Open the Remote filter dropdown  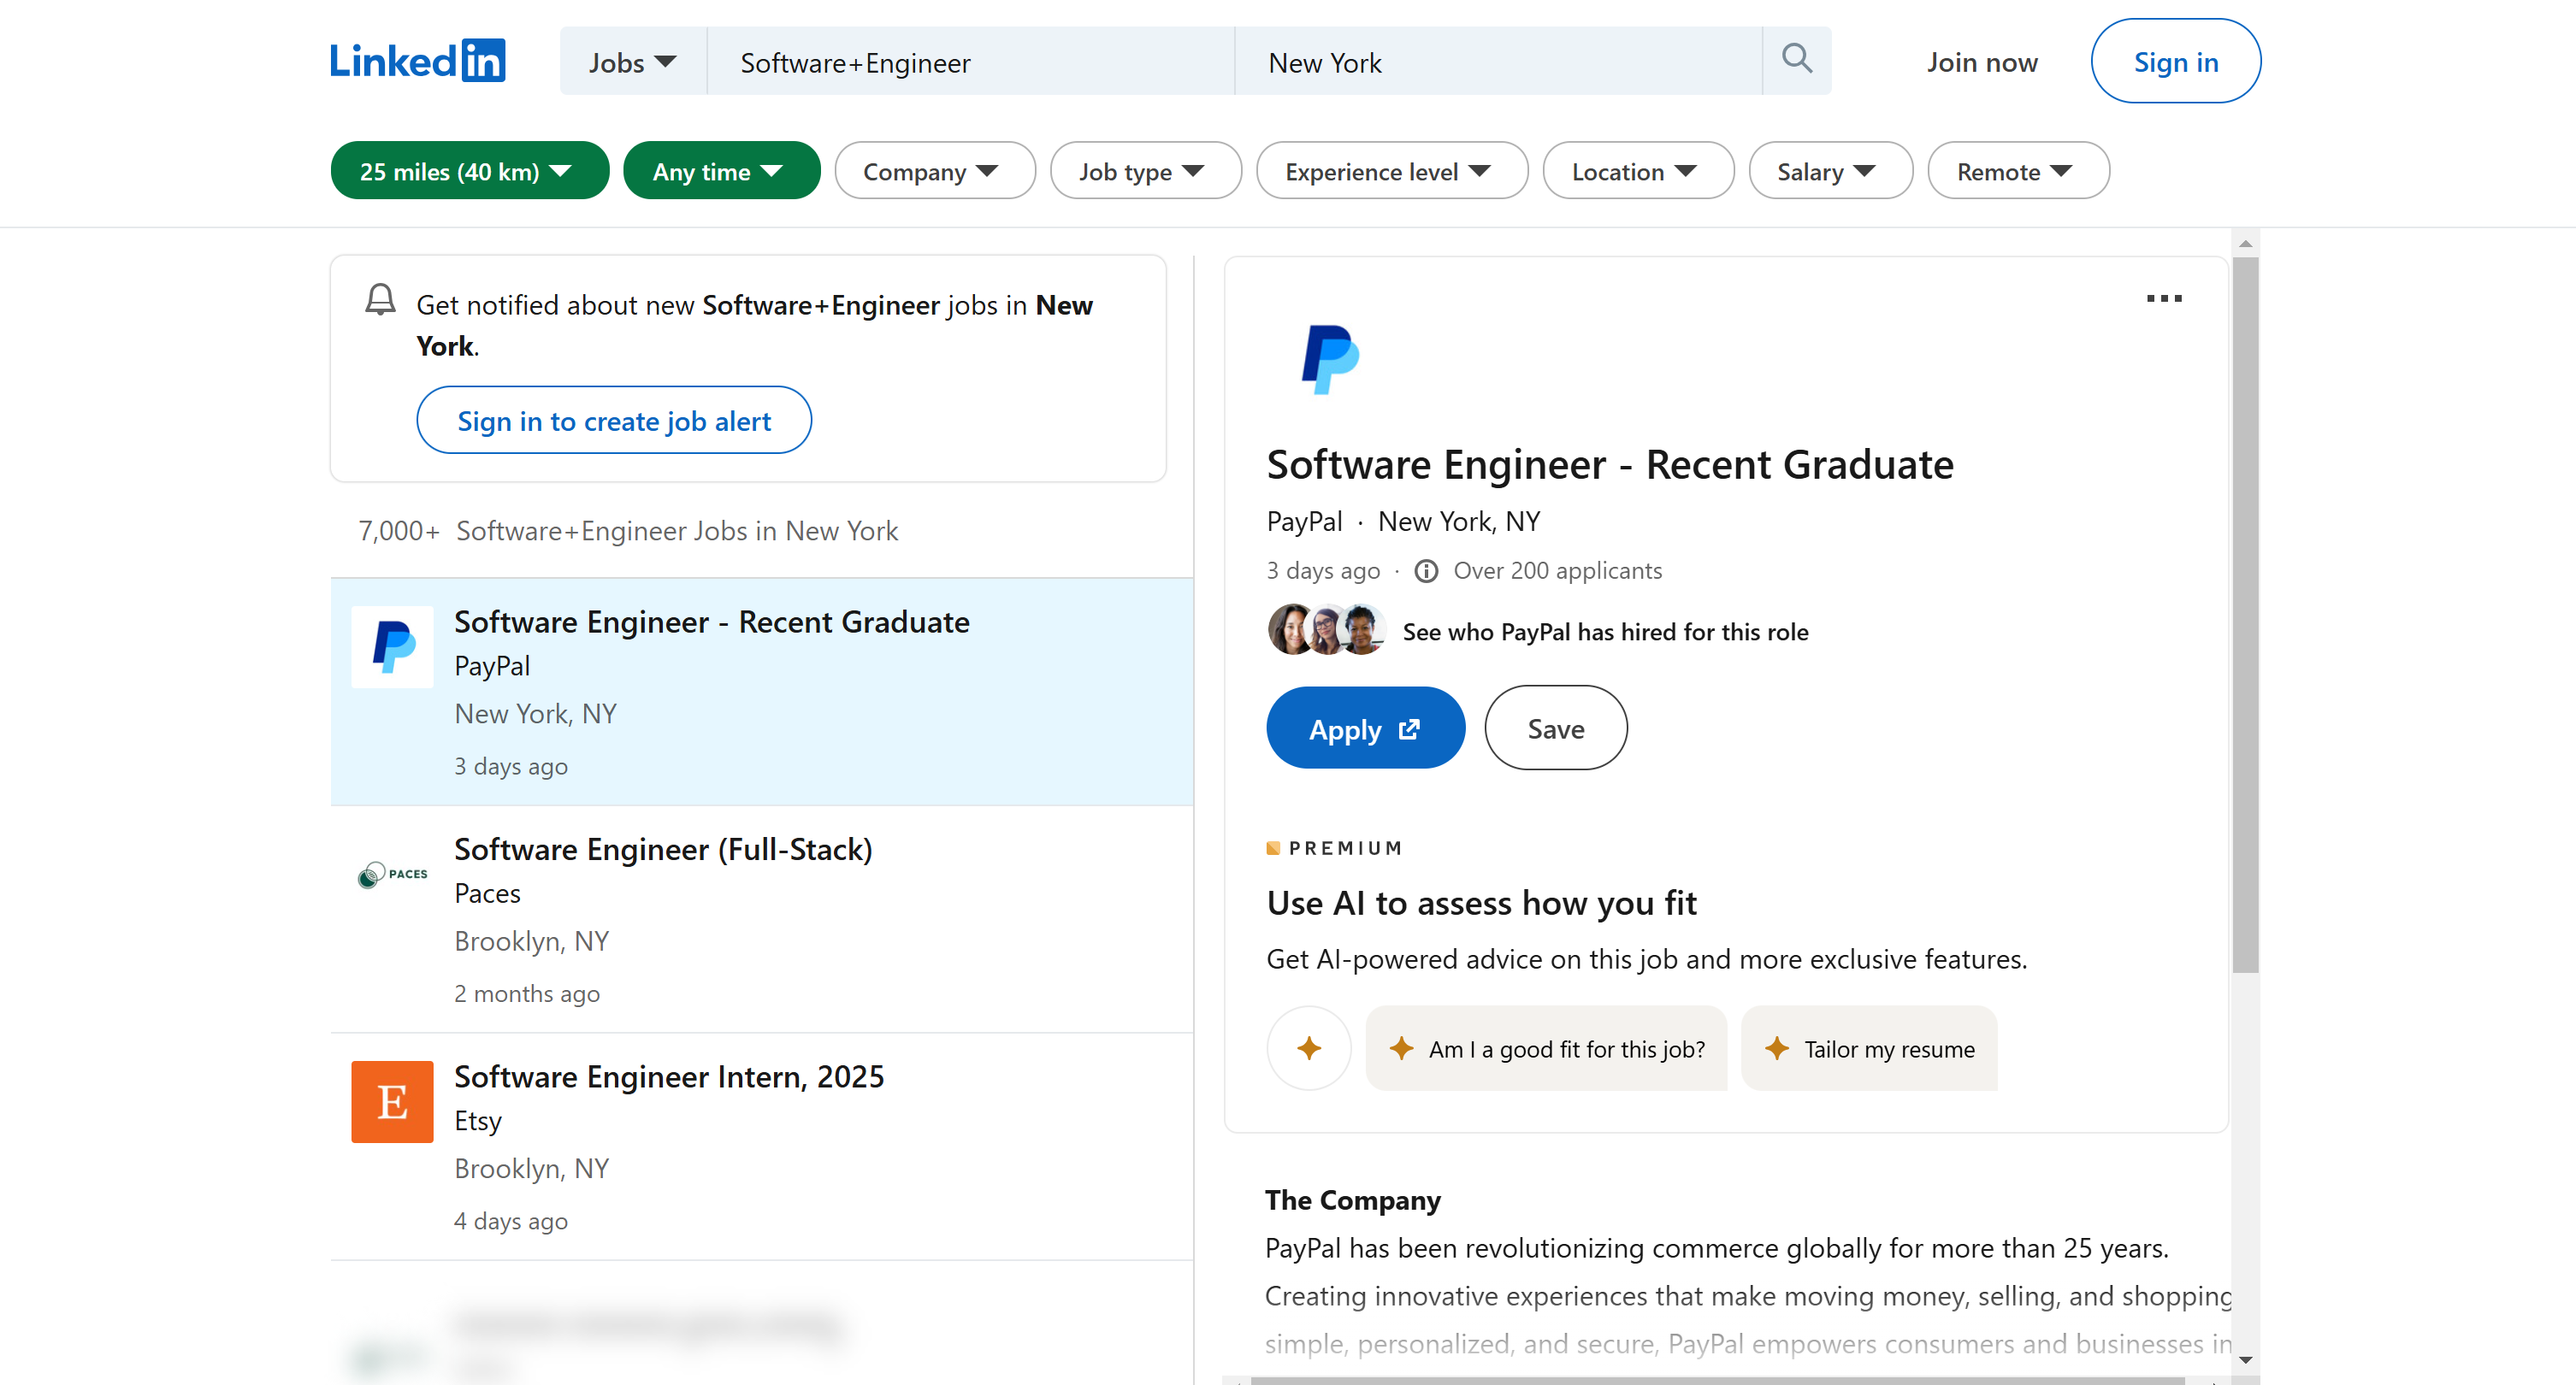coord(2017,170)
